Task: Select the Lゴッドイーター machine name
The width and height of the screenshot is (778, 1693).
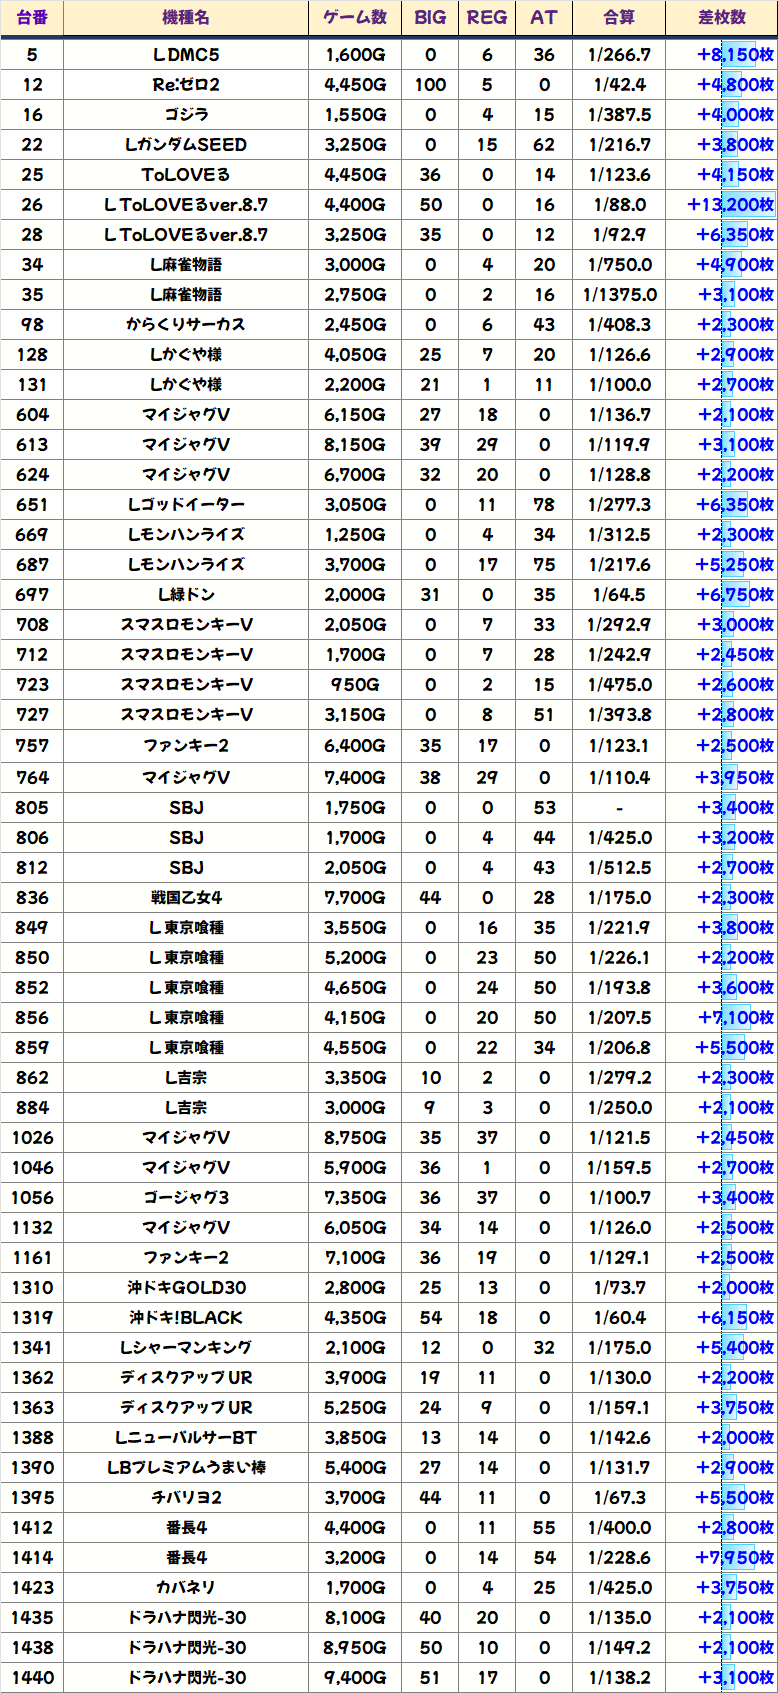Action: coord(186,505)
